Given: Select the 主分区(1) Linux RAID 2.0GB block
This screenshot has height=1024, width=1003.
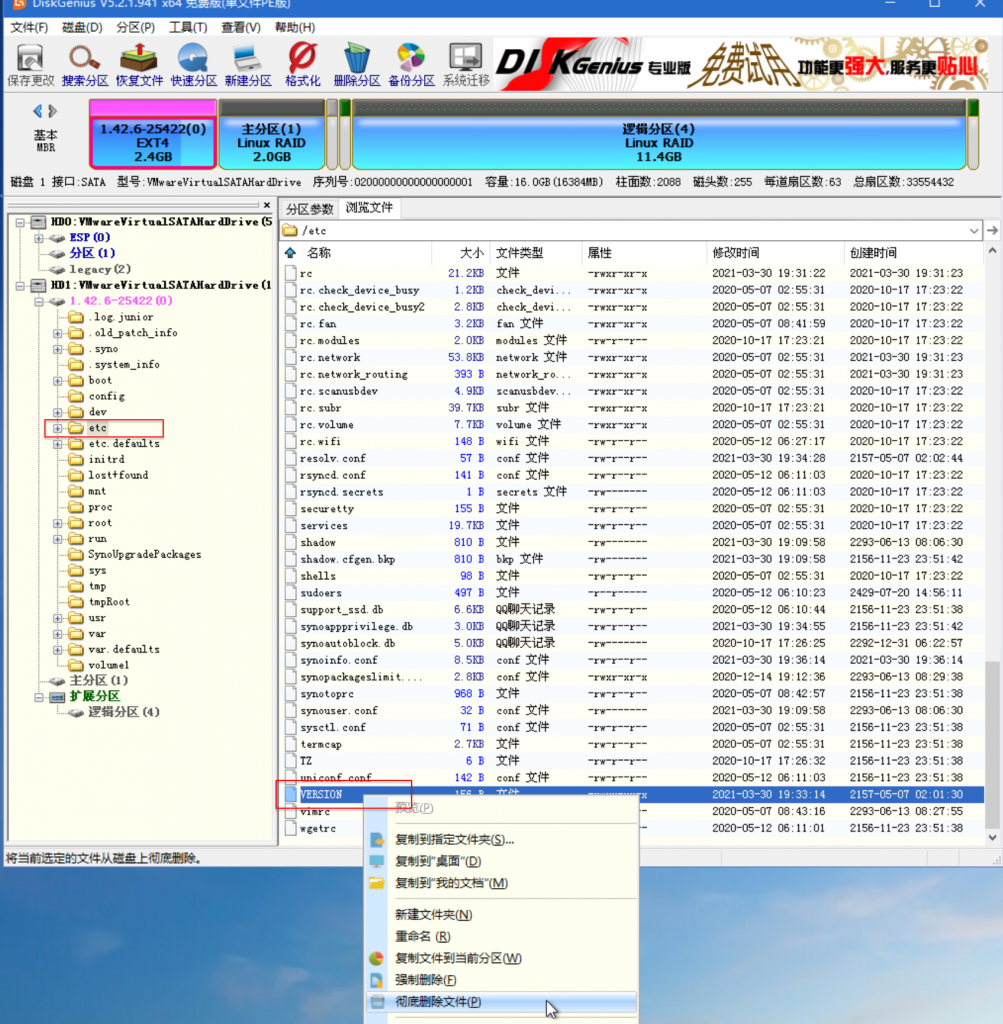Looking at the screenshot, I should point(272,134).
